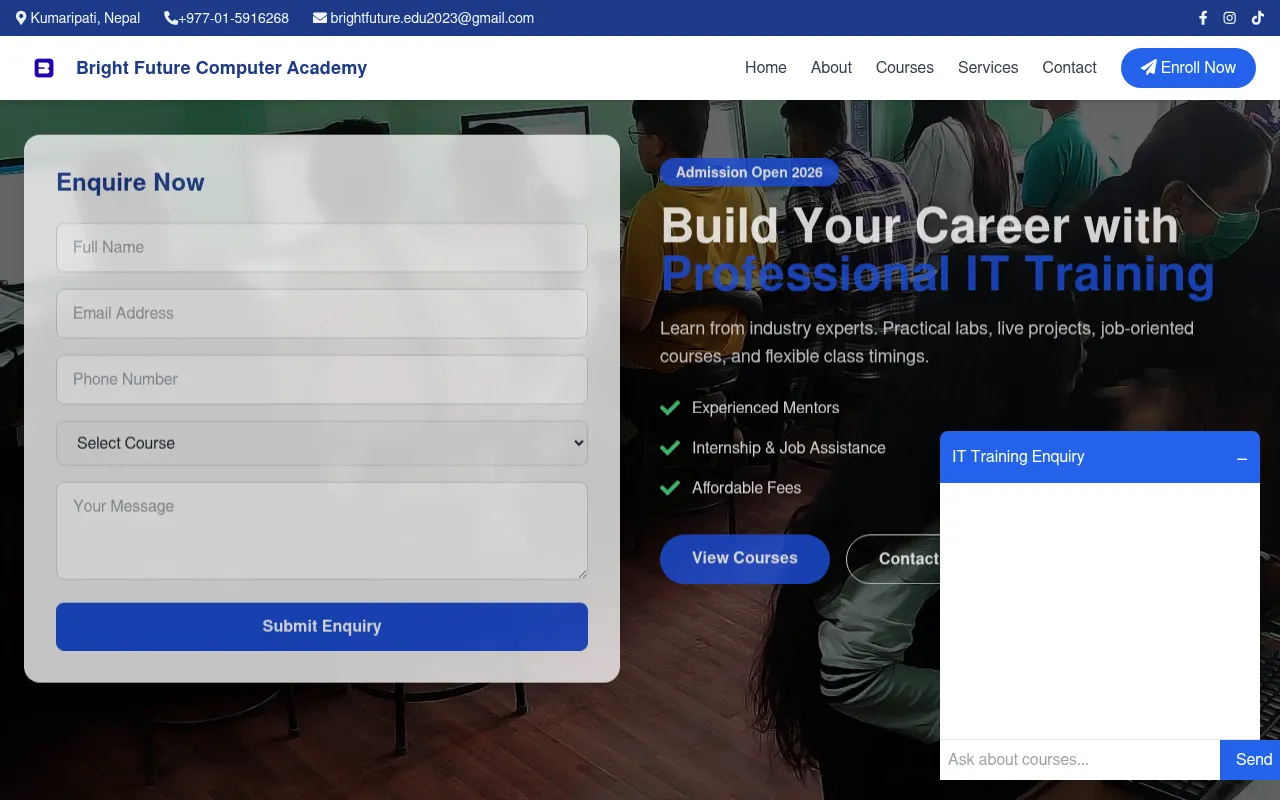Click the Email Address field

pyautogui.click(x=322, y=314)
